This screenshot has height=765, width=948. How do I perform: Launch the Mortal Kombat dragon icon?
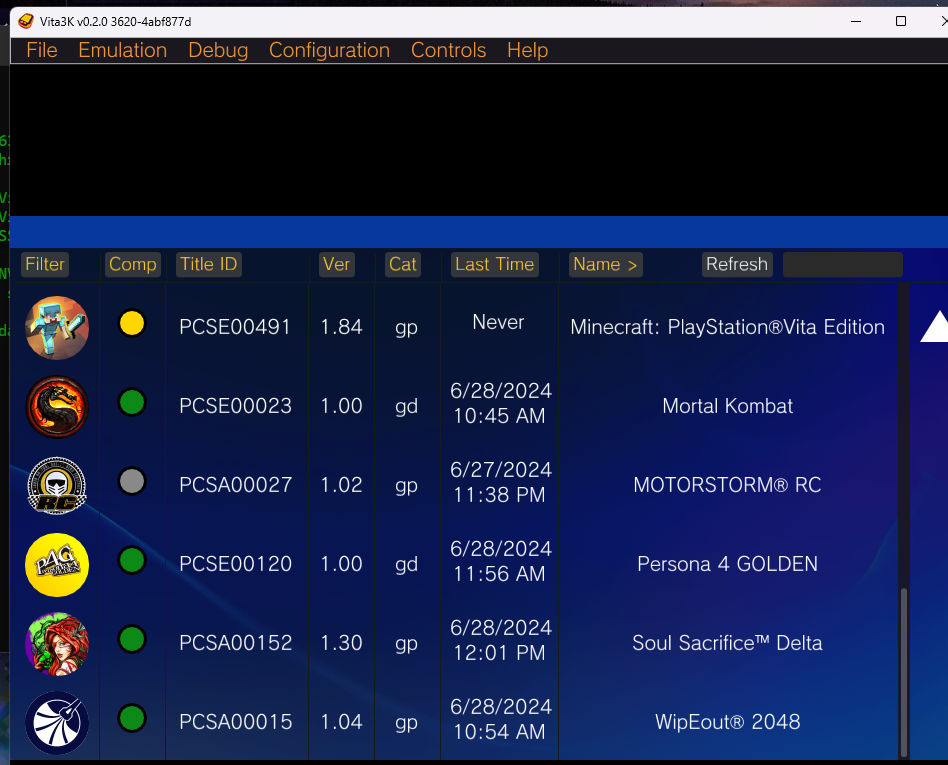pos(57,406)
